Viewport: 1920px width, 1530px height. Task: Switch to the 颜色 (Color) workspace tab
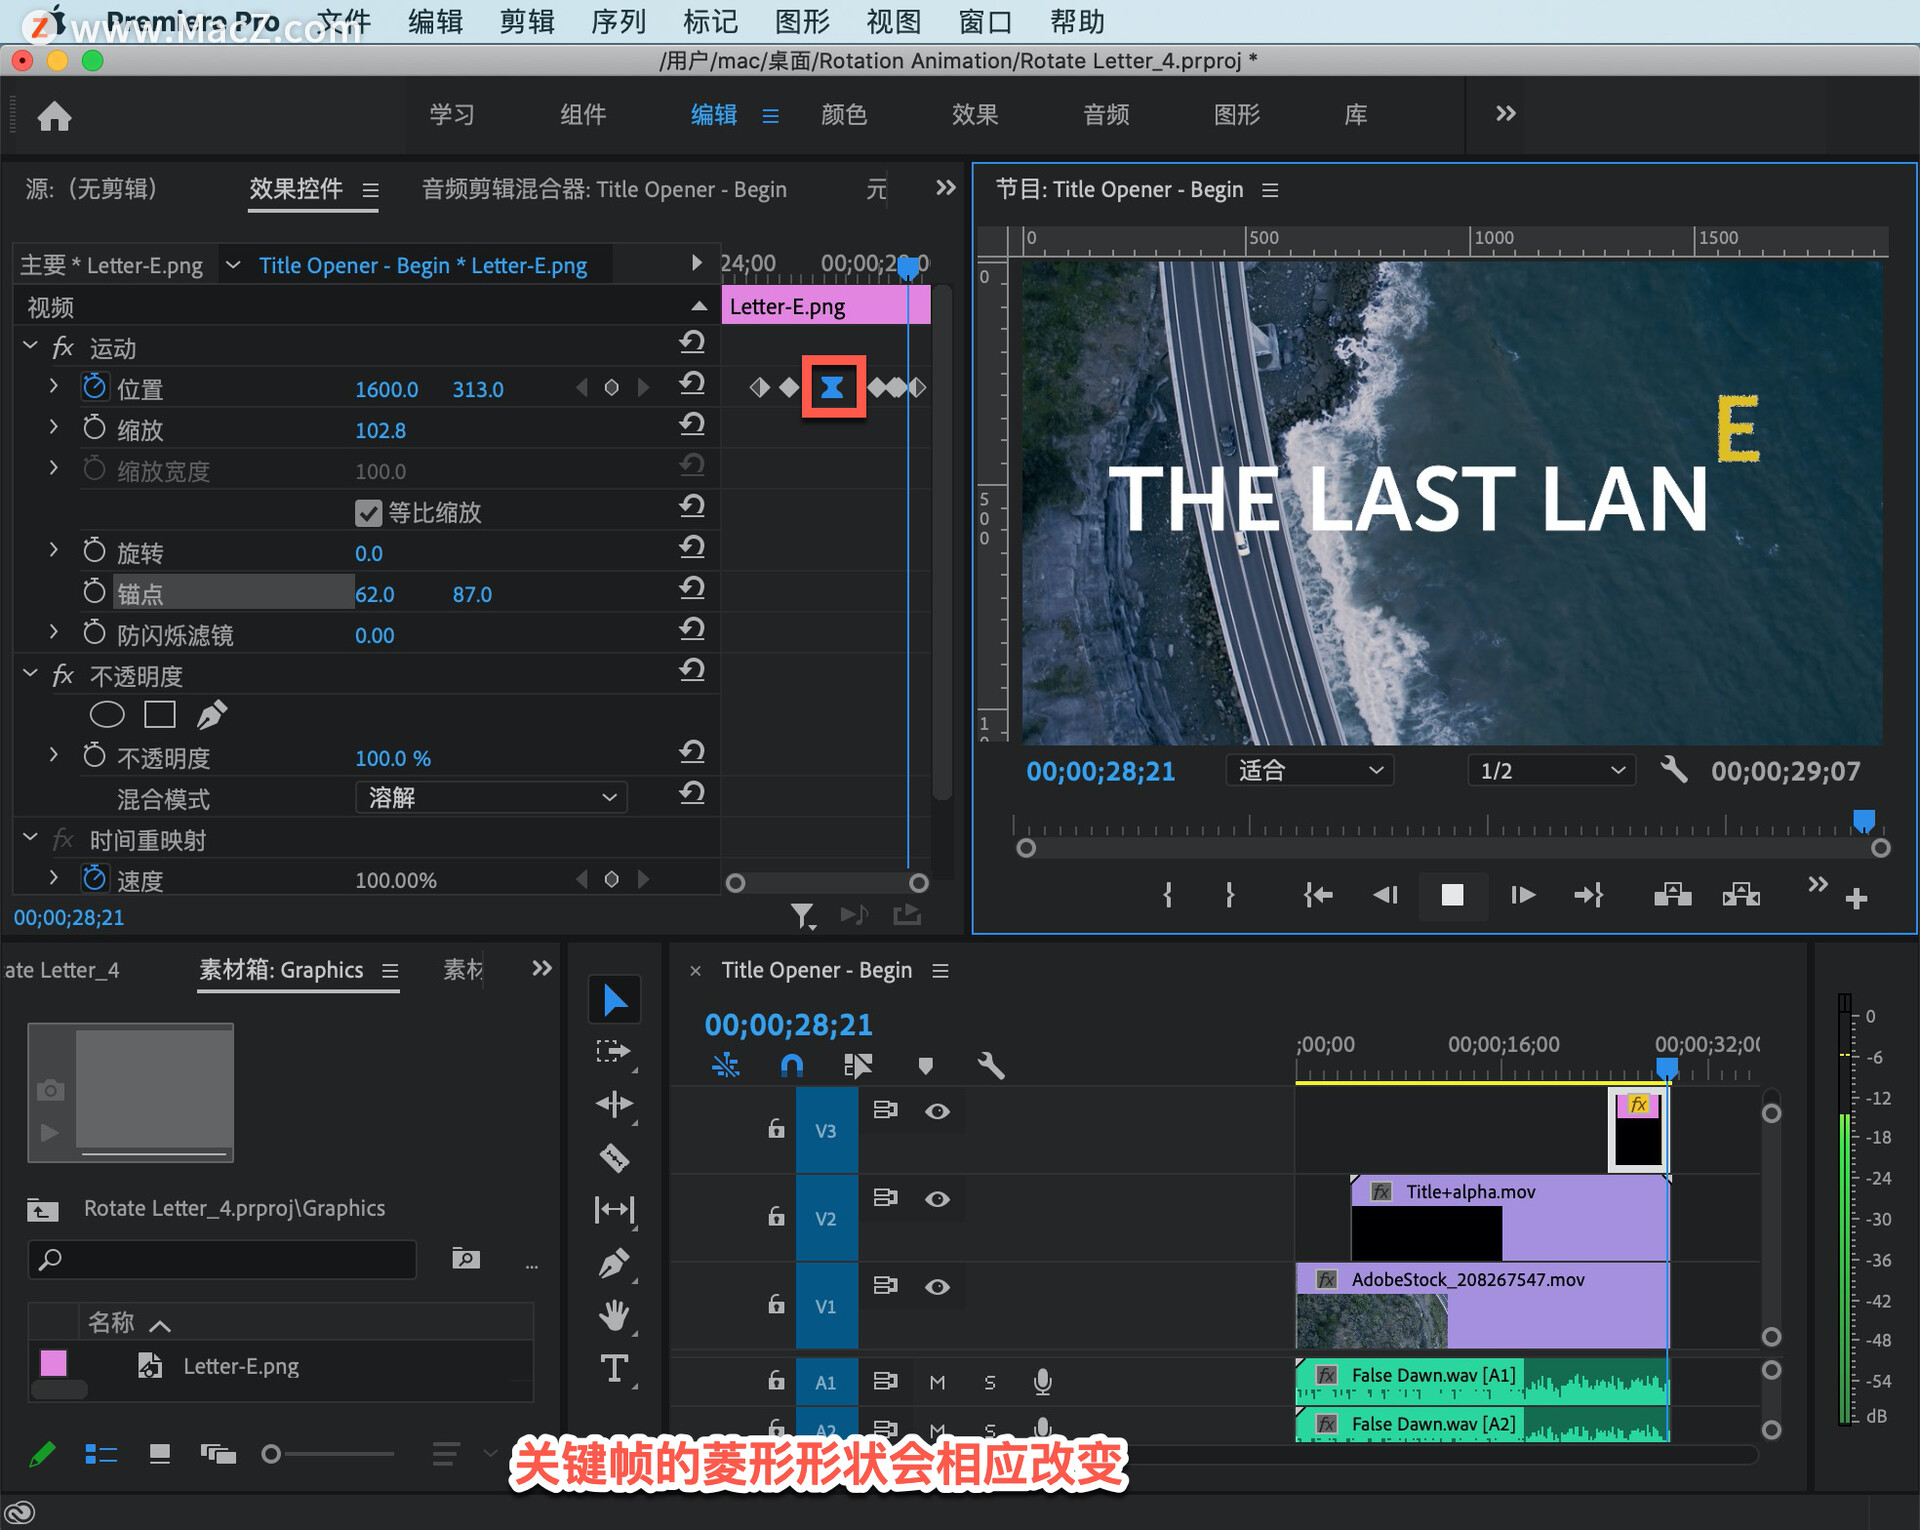click(x=843, y=115)
